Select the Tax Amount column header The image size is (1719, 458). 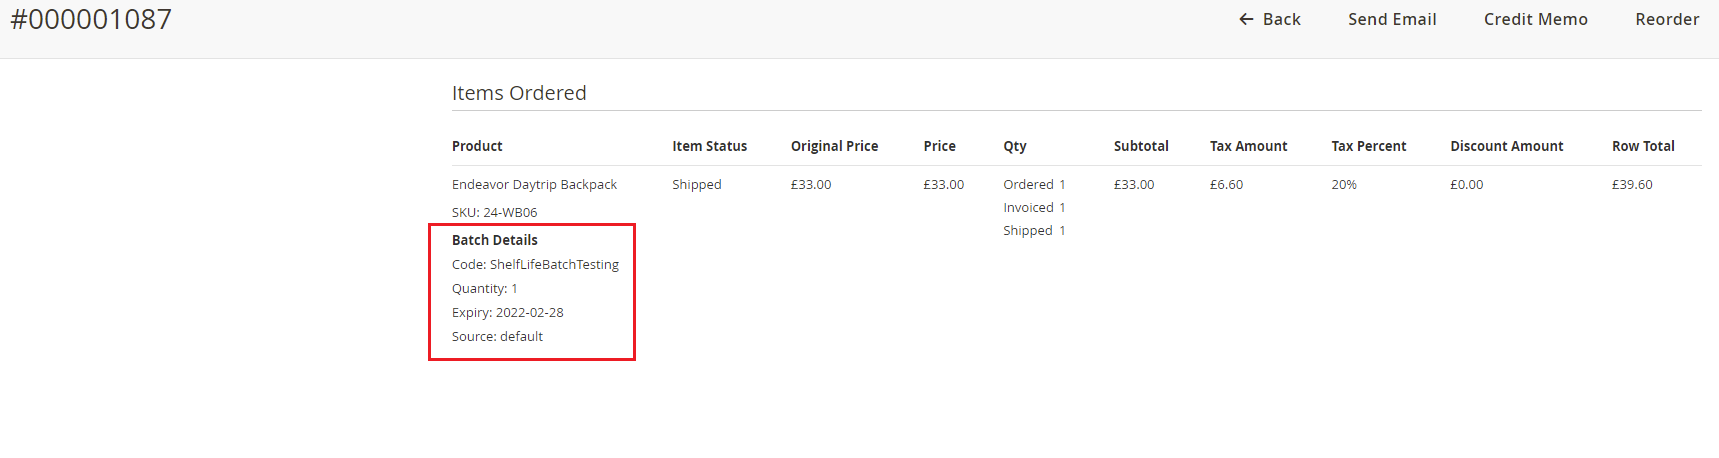[1248, 146]
